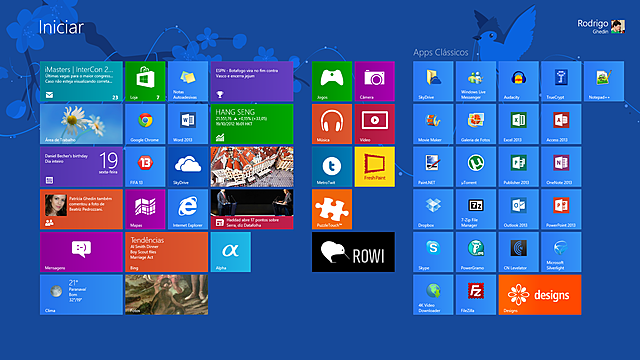Launch CN Levelator tile
This screenshot has height=360, width=640.
click(x=518, y=252)
